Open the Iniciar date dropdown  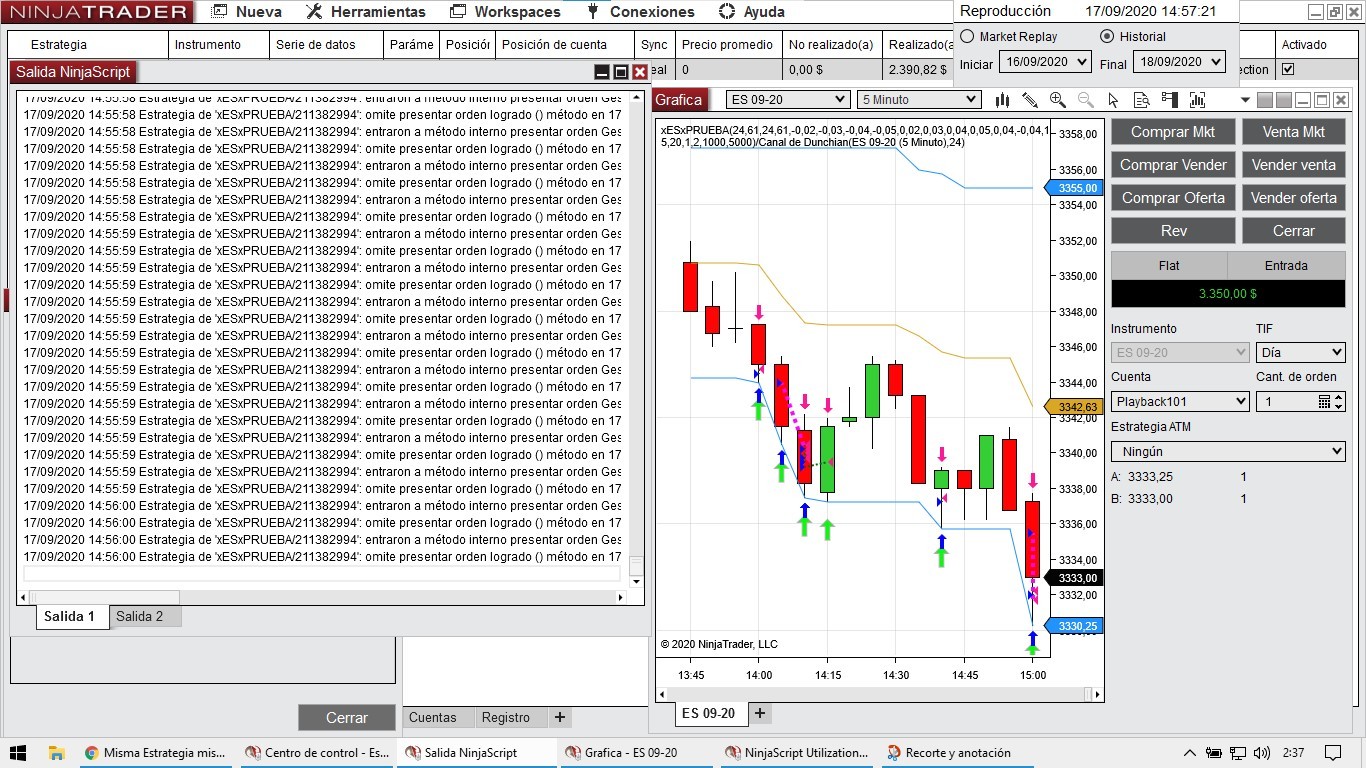[1045, 61]
